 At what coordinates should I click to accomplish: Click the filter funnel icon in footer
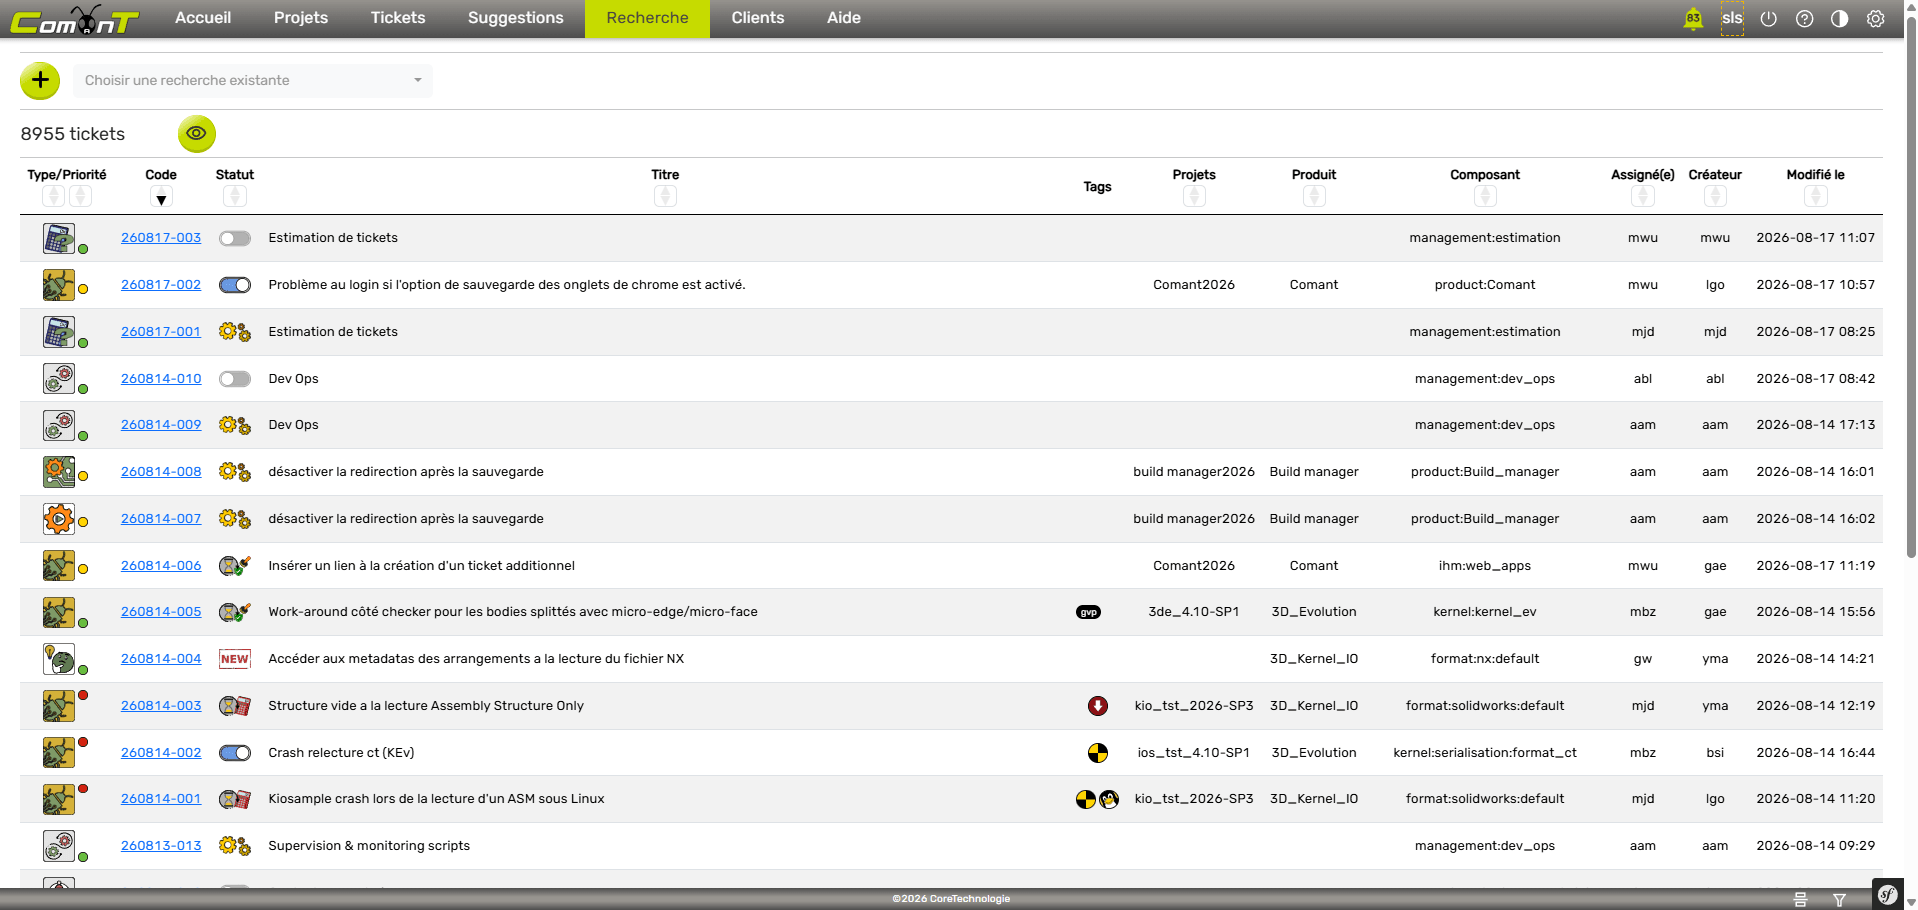1839,899
